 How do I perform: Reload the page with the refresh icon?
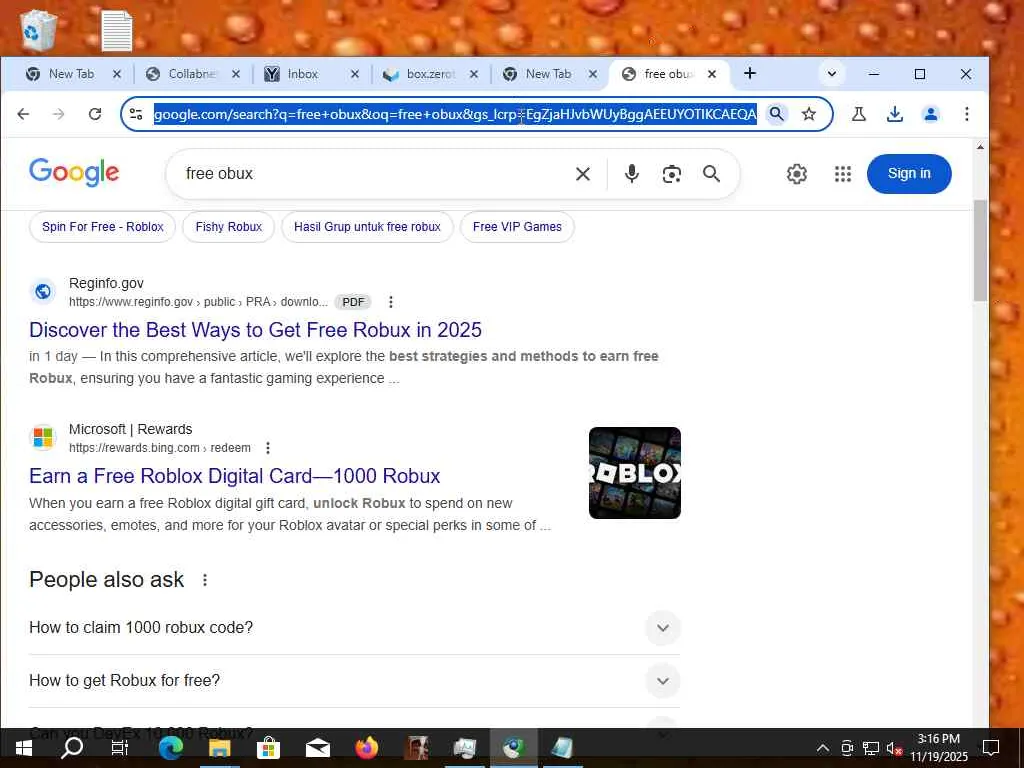(x=95, y=114)
